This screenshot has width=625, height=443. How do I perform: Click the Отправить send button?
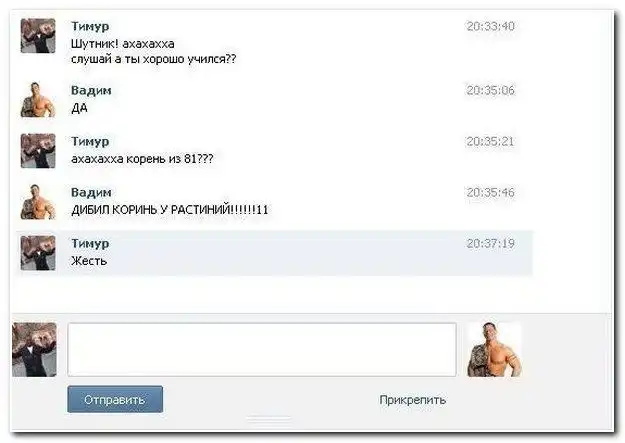[x=115, y=399]
